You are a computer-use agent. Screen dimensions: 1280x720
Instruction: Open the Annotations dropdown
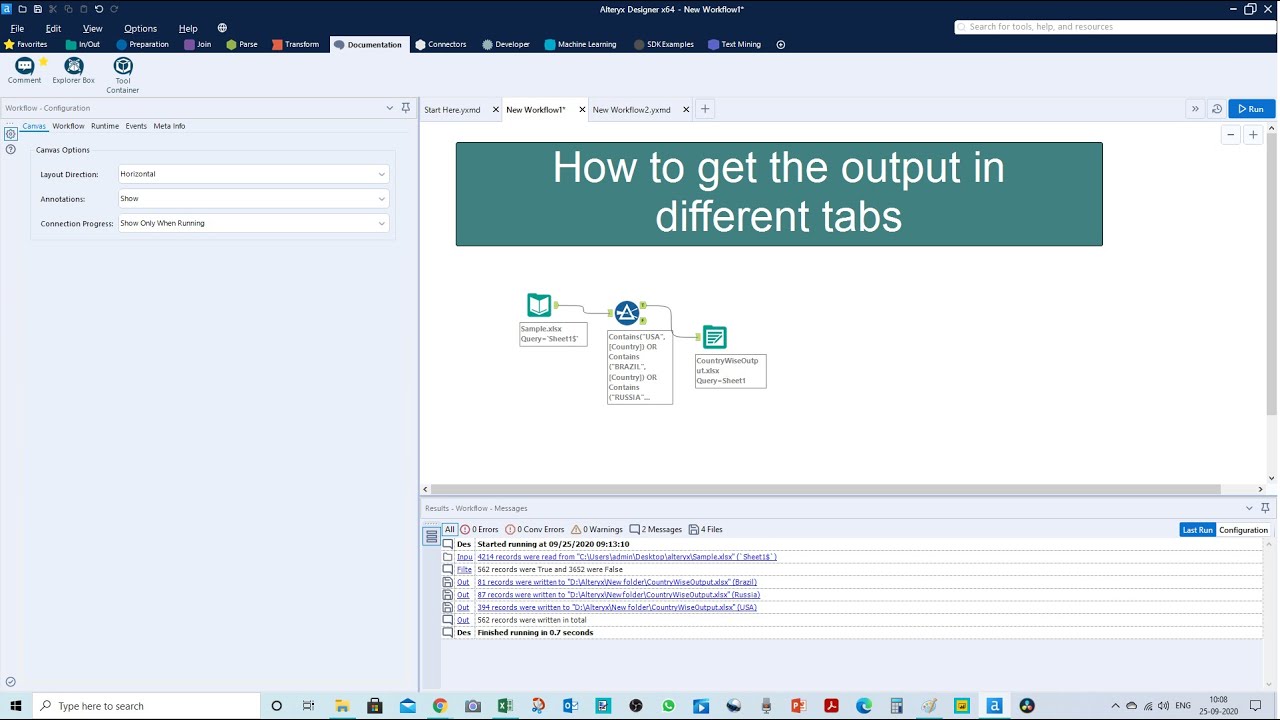253,199
